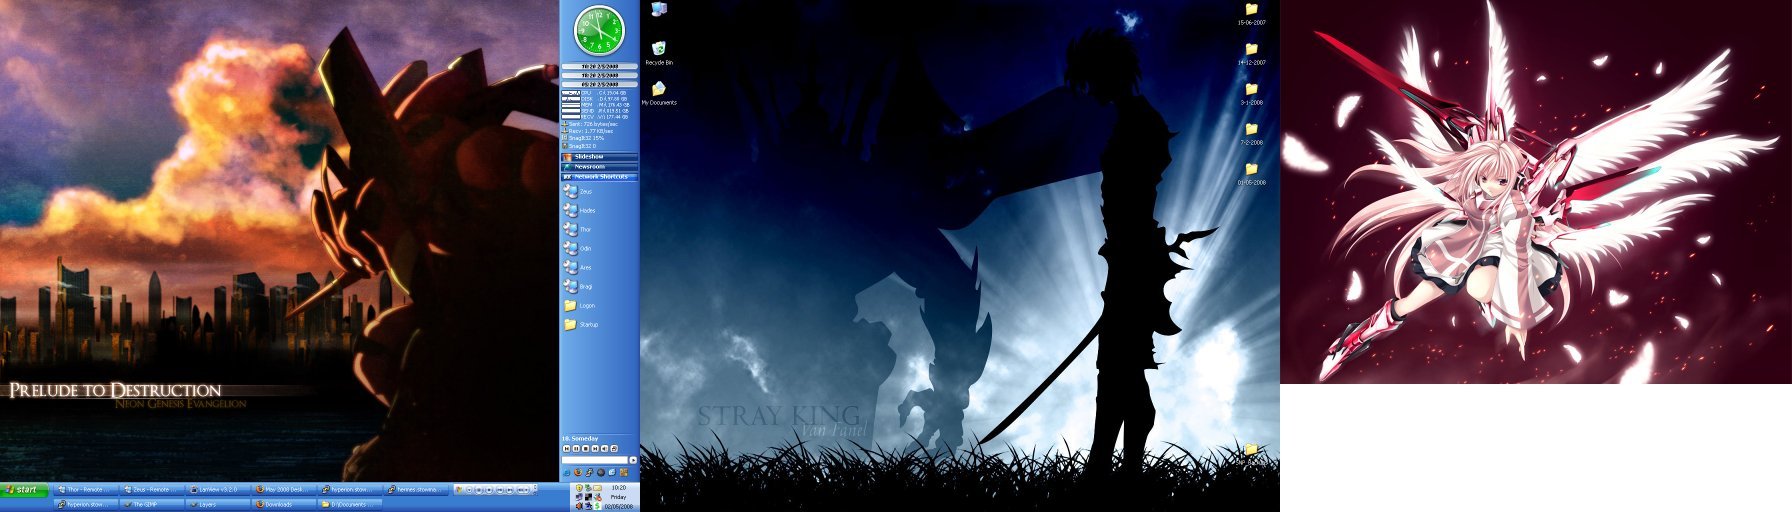Click the yellow shield security tray icon
Image resolution: width=1792 pixels, height=512 pixels.
pyautogui.click(x=579, y=488)
